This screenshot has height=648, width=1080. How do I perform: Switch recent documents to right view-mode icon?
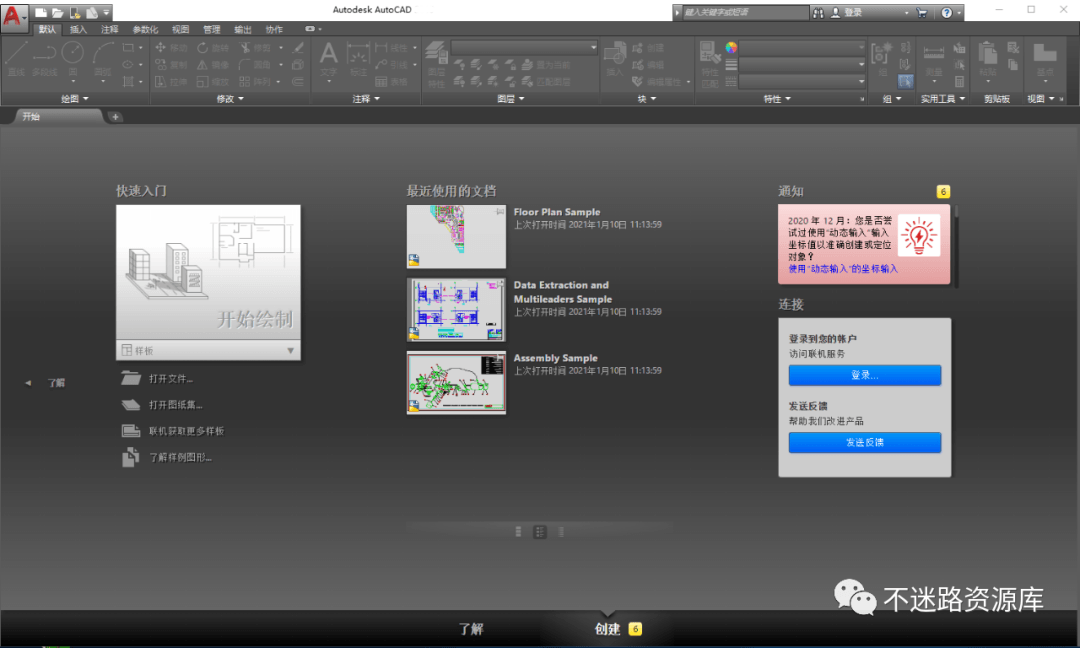point(561,532)
